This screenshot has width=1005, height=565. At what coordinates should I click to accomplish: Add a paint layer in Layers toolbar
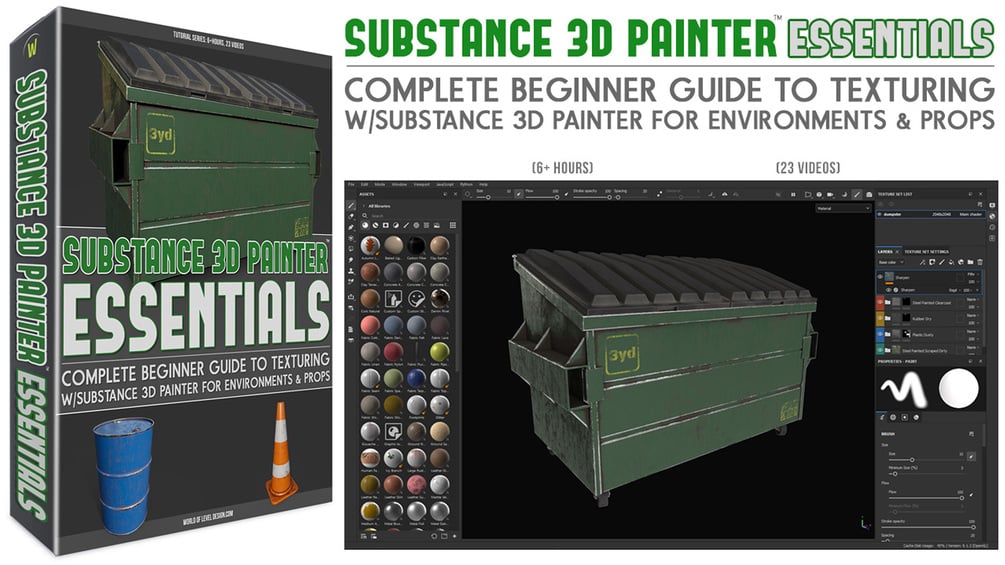point(942,263)
